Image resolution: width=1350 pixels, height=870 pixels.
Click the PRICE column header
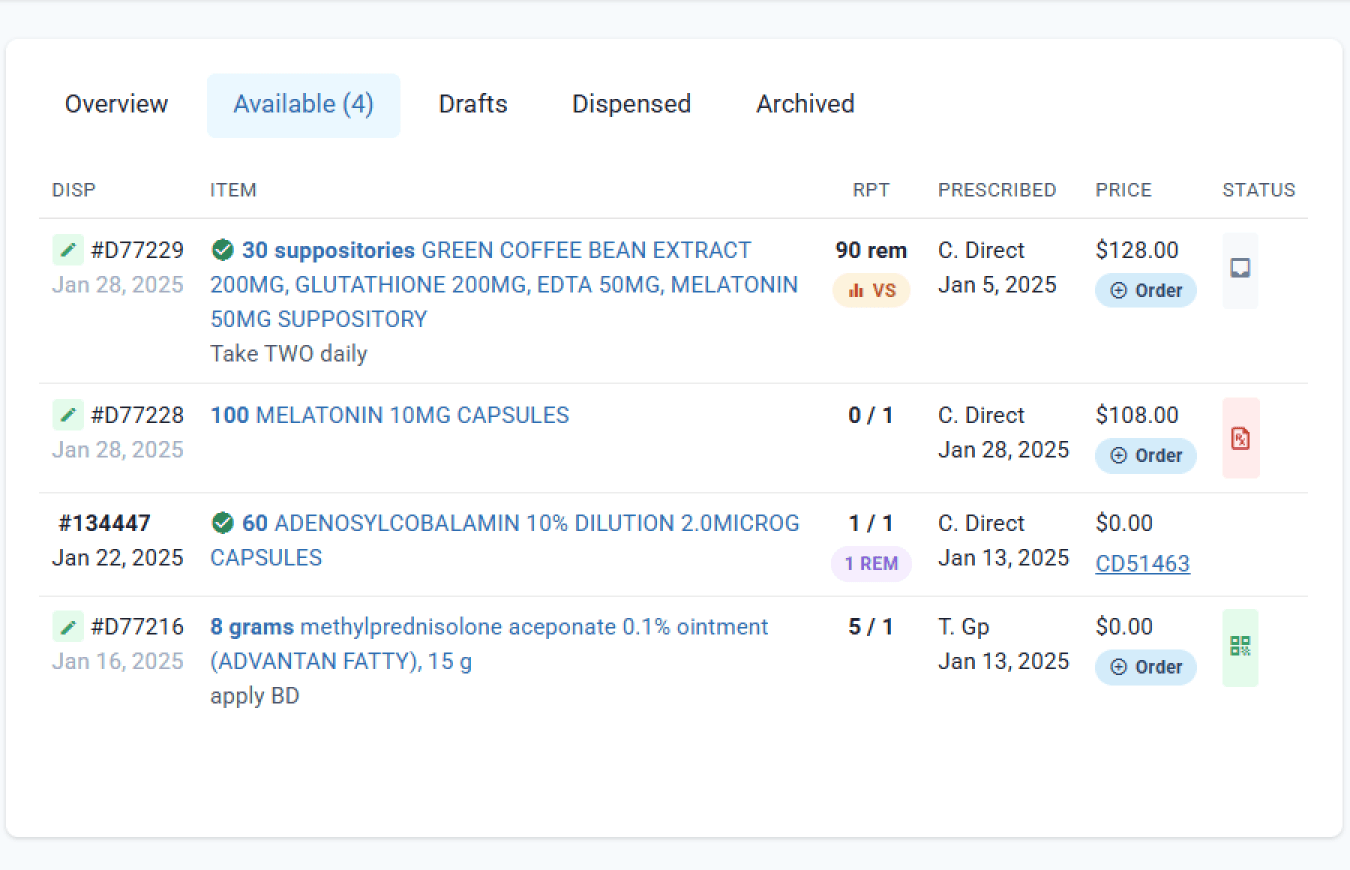(x=1124, y=190)
